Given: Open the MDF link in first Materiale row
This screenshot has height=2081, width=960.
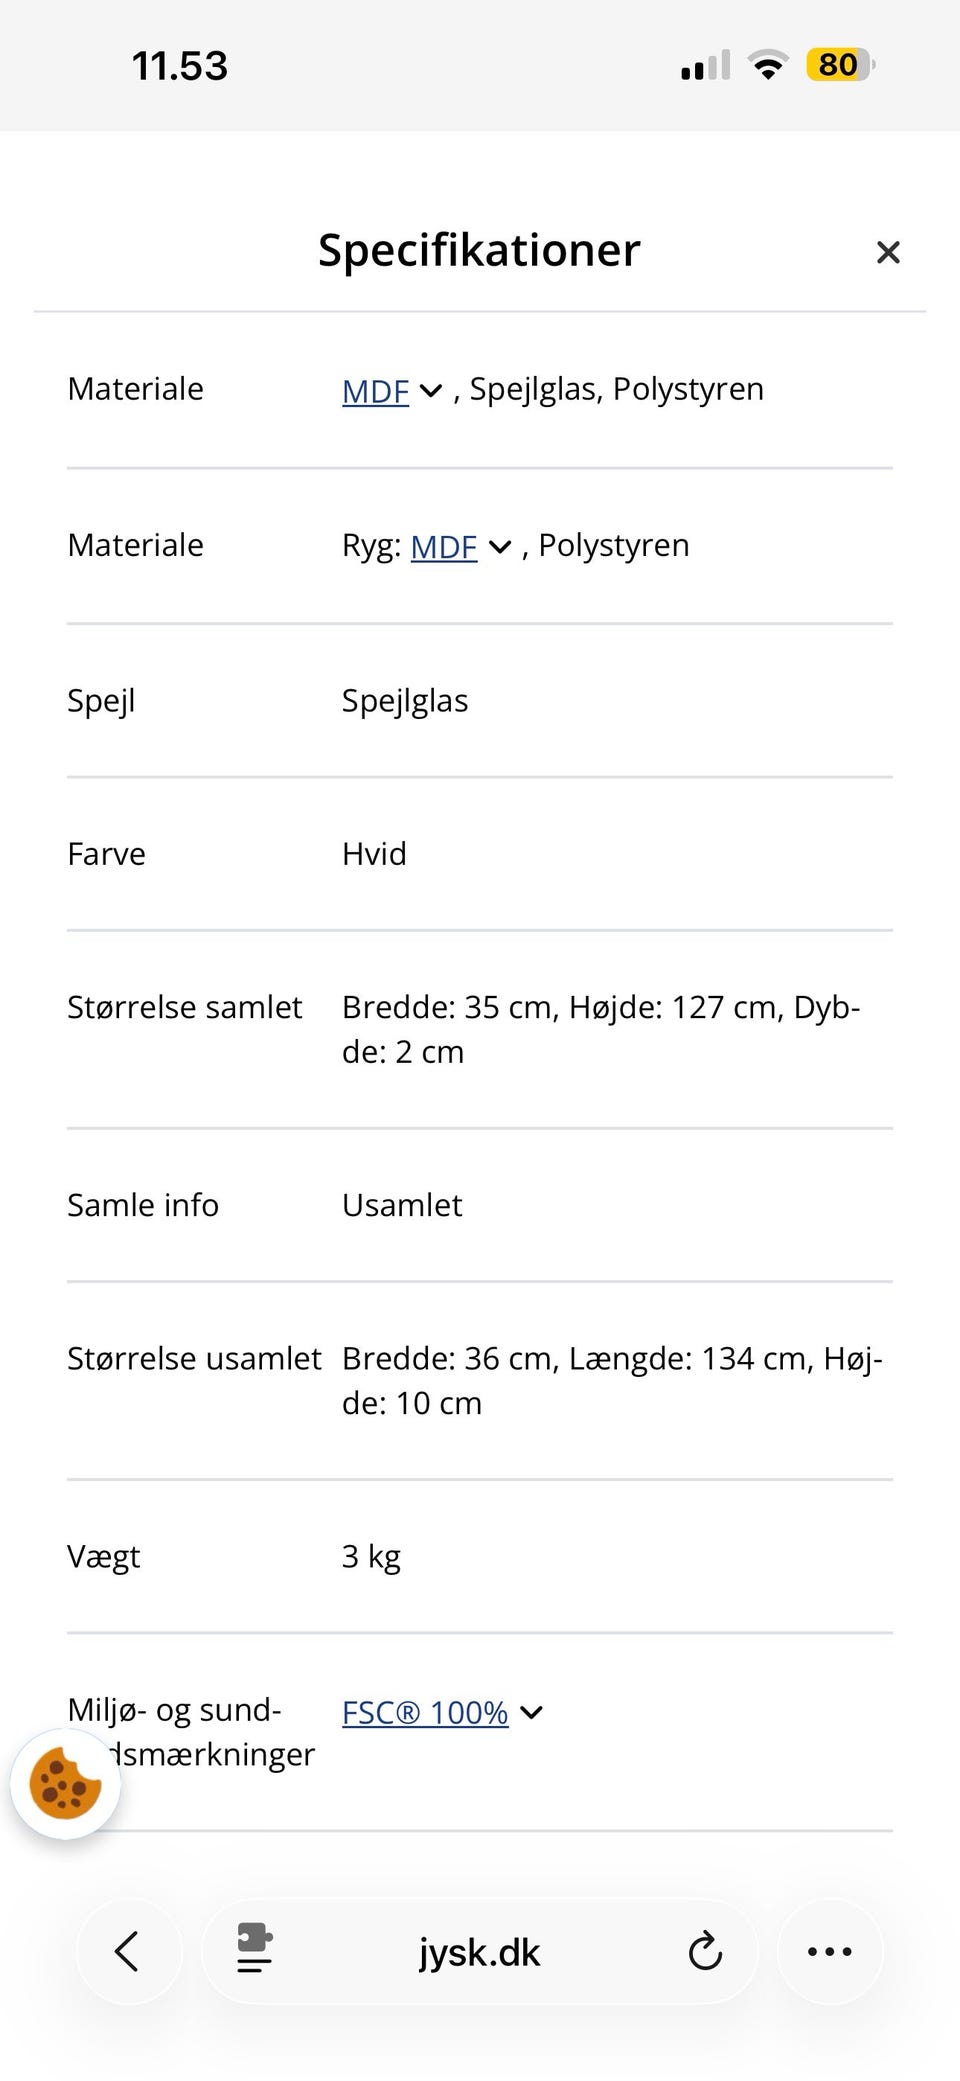Looking at the screenshot, I should [375, 391].
